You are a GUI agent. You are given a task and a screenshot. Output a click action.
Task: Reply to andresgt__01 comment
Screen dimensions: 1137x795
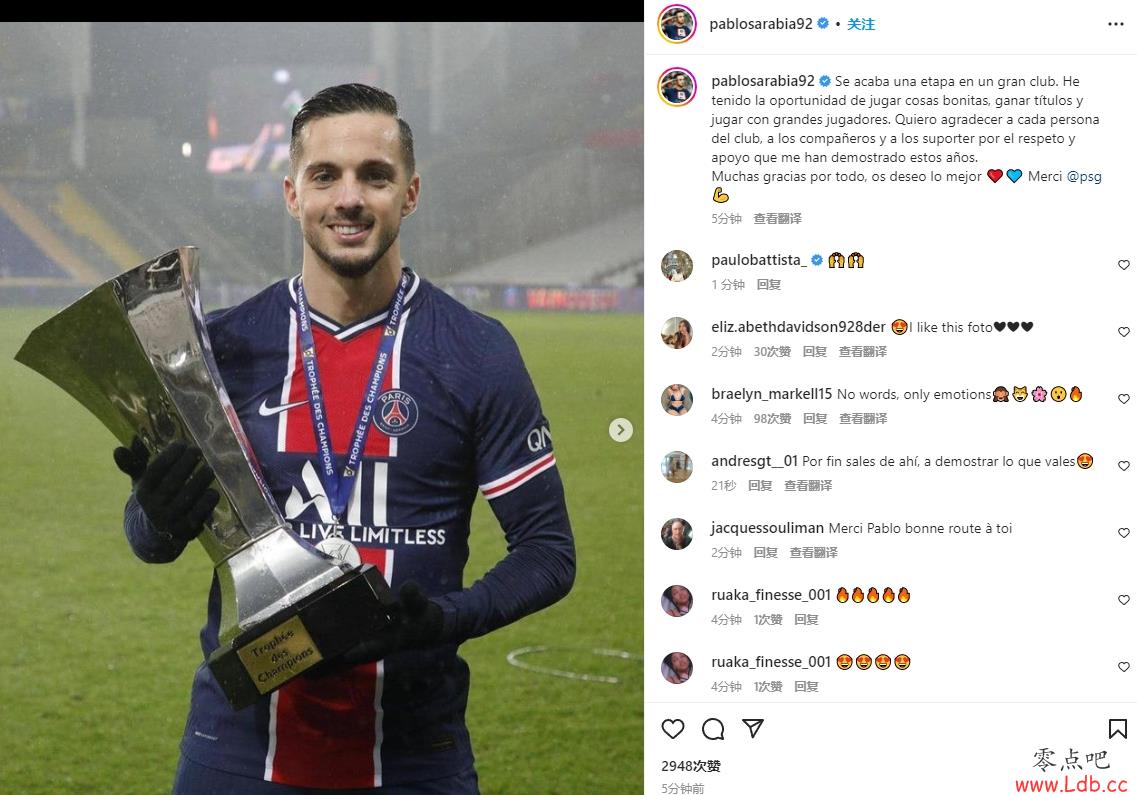(x=760, y=485)
